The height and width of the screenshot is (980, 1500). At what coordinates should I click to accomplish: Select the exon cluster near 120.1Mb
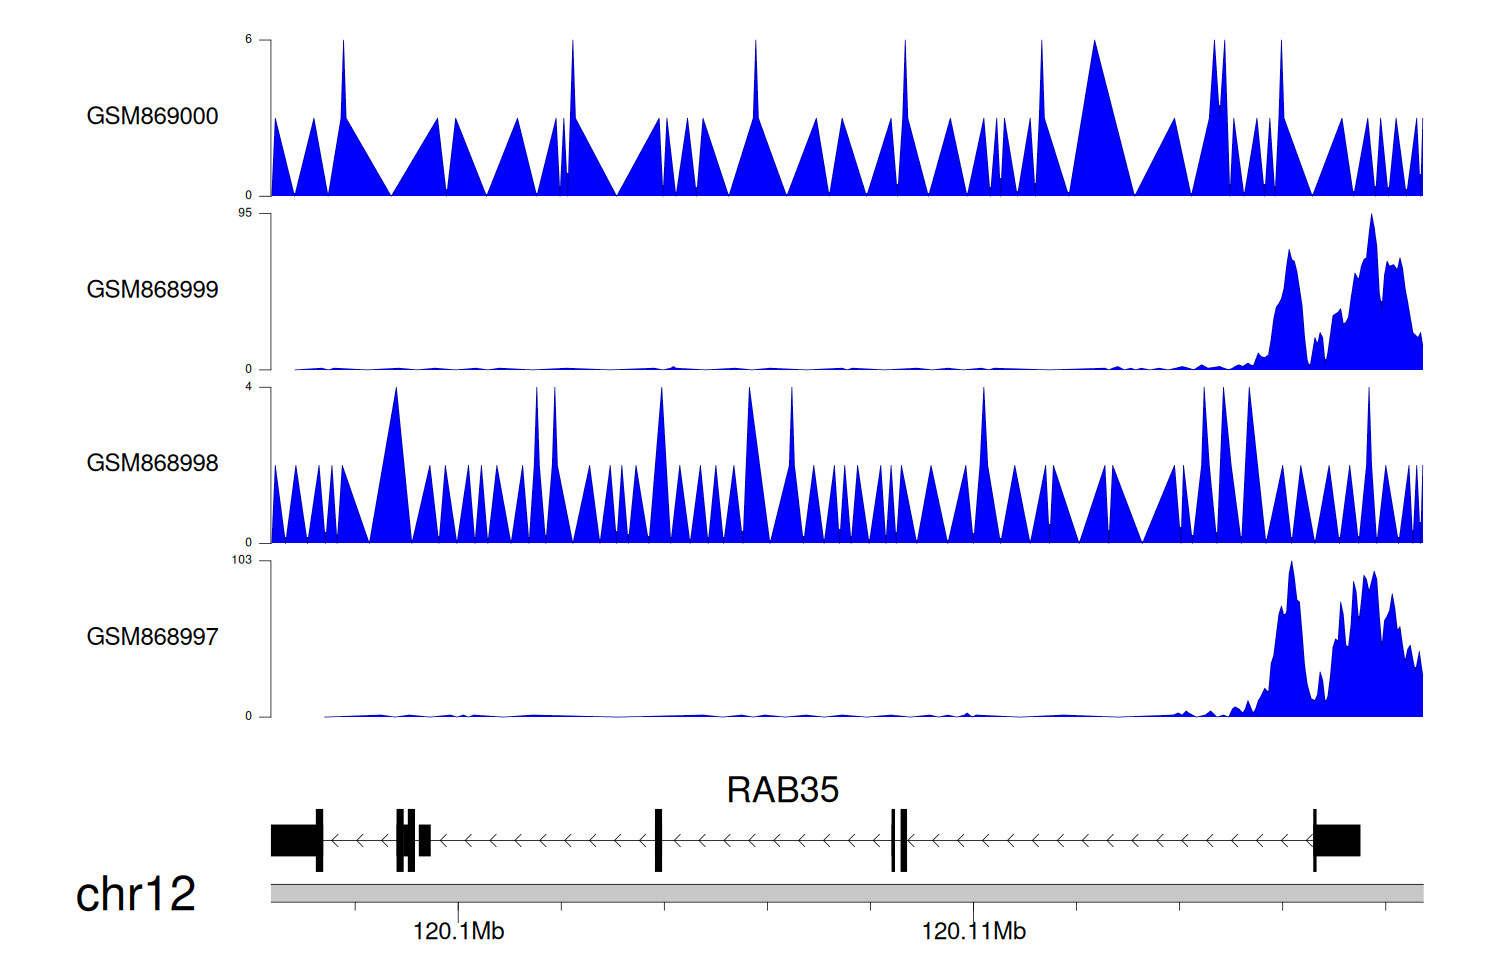coord(411,840)
